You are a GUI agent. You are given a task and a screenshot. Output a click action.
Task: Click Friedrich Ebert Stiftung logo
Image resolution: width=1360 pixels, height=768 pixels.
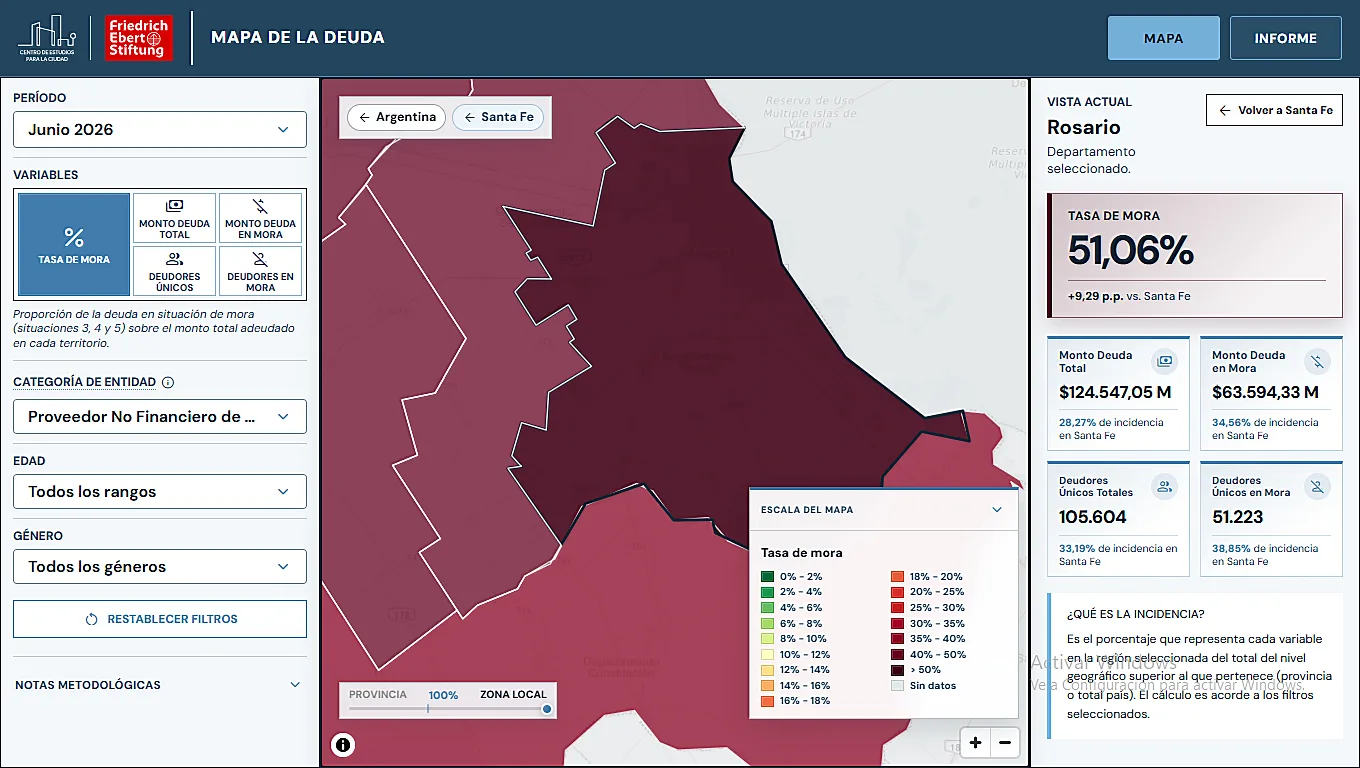tap(138, 38)
